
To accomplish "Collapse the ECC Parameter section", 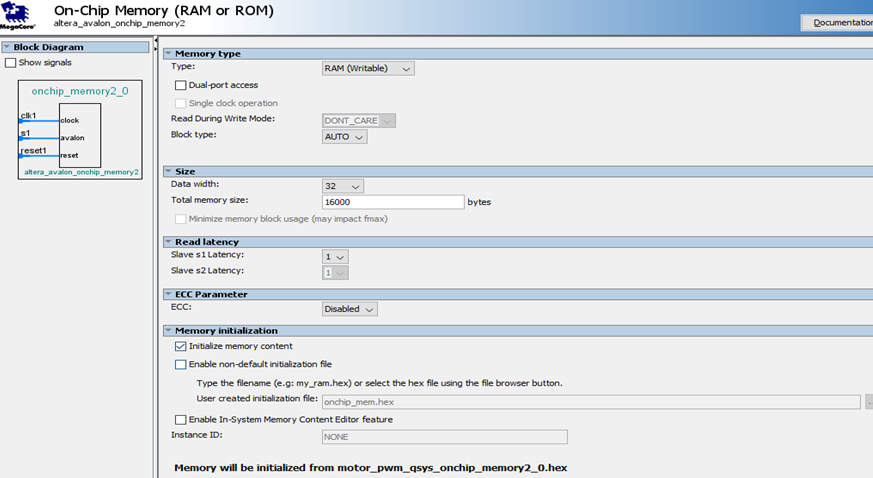I will tap(167, 295).
